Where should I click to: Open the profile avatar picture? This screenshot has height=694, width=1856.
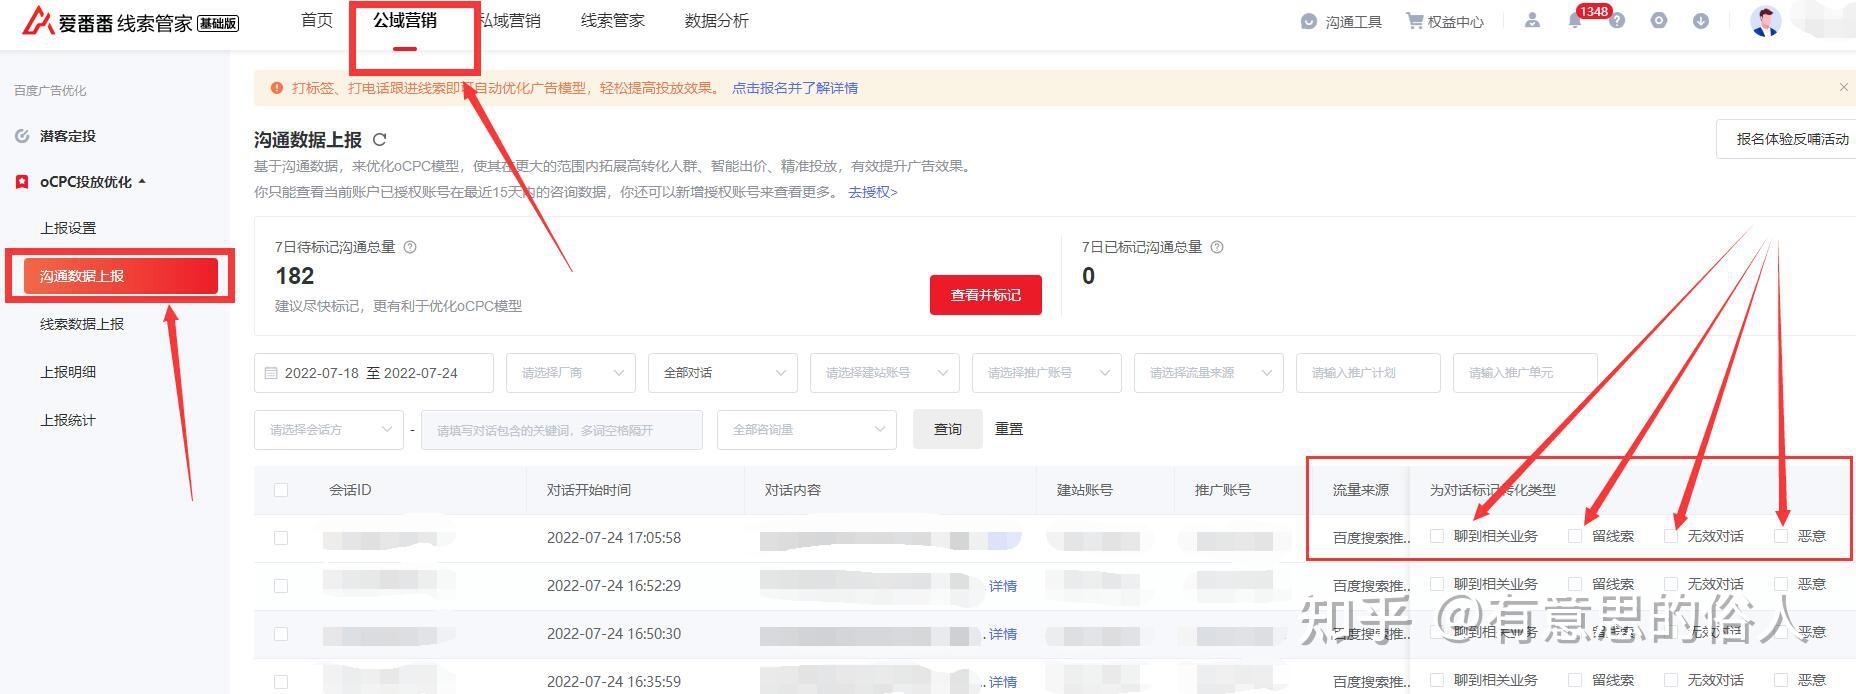point(1766,21)
